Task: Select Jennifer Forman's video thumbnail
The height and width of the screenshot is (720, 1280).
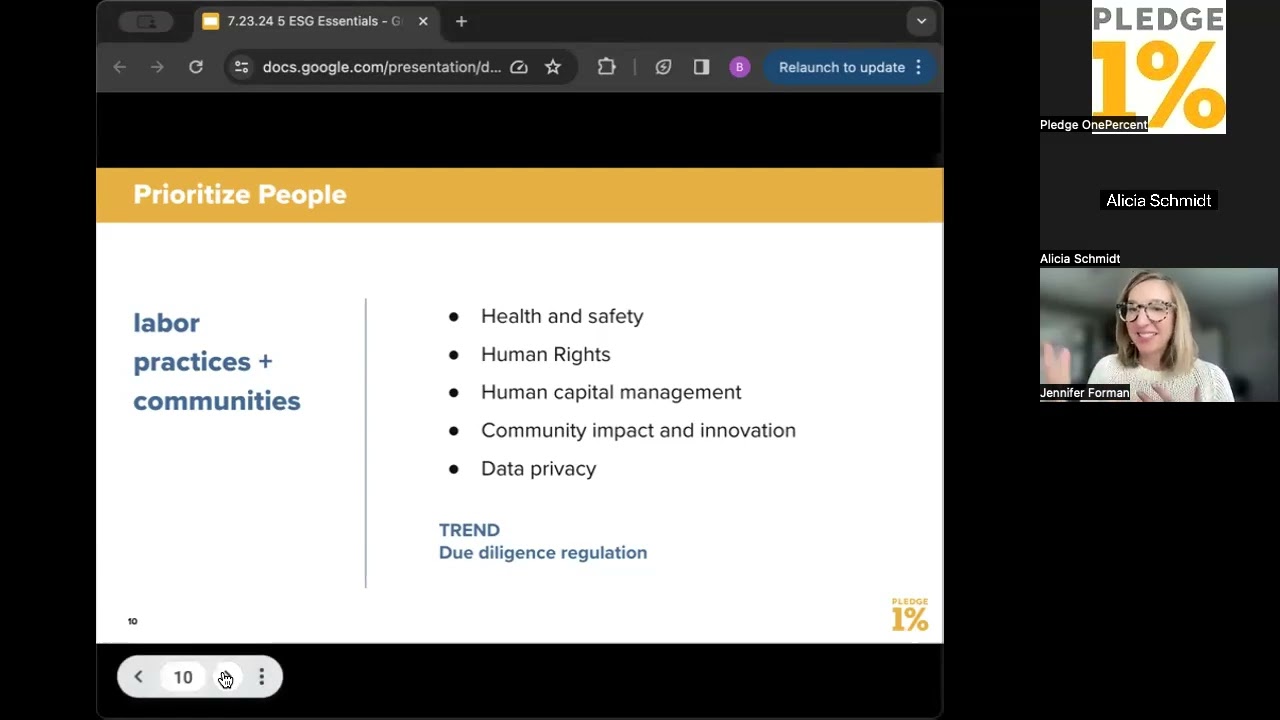Action: (1159, 334)
